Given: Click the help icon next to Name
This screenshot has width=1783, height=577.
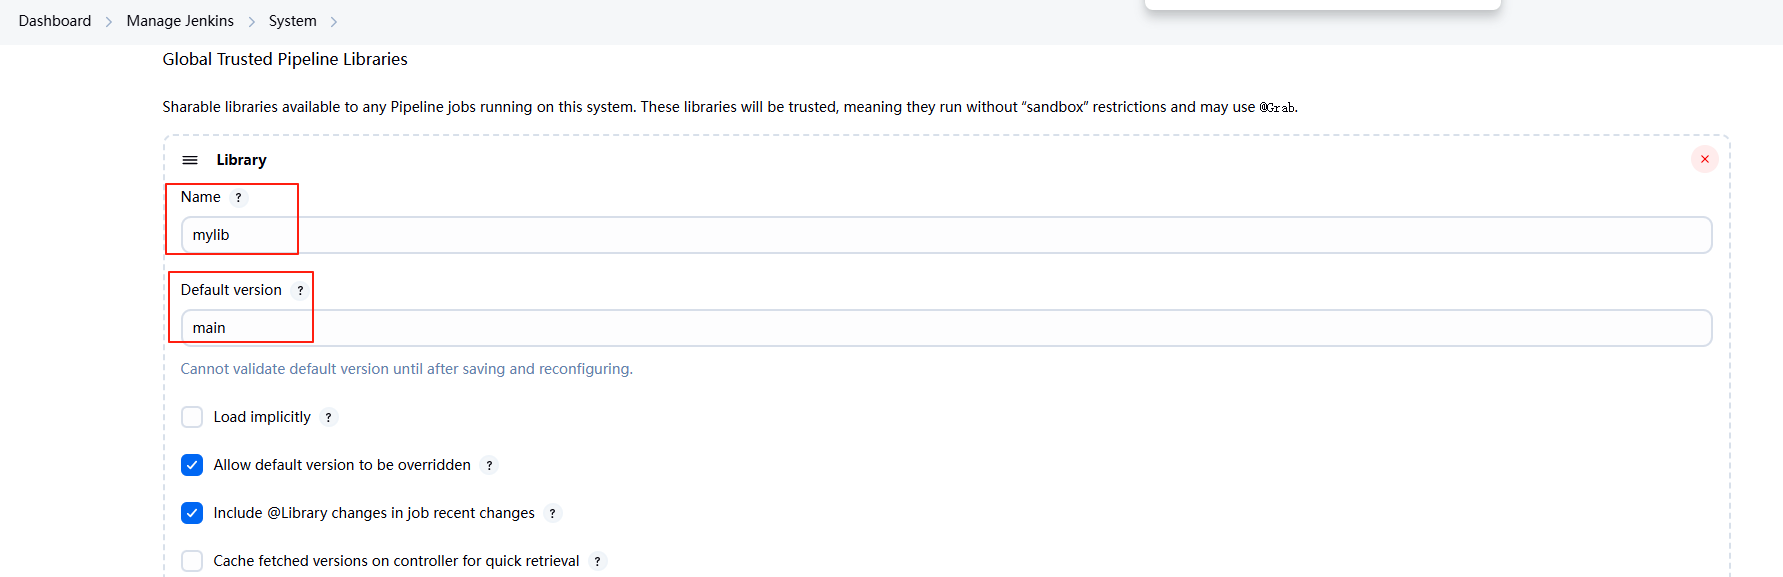Looking at the screenshot, I should [238, 198].
